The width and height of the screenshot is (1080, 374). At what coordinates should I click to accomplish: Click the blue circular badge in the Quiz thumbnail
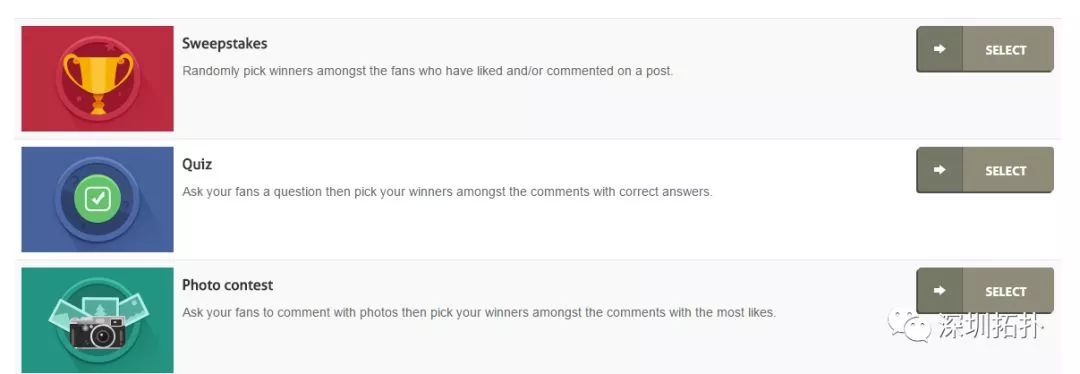(98, 199)
